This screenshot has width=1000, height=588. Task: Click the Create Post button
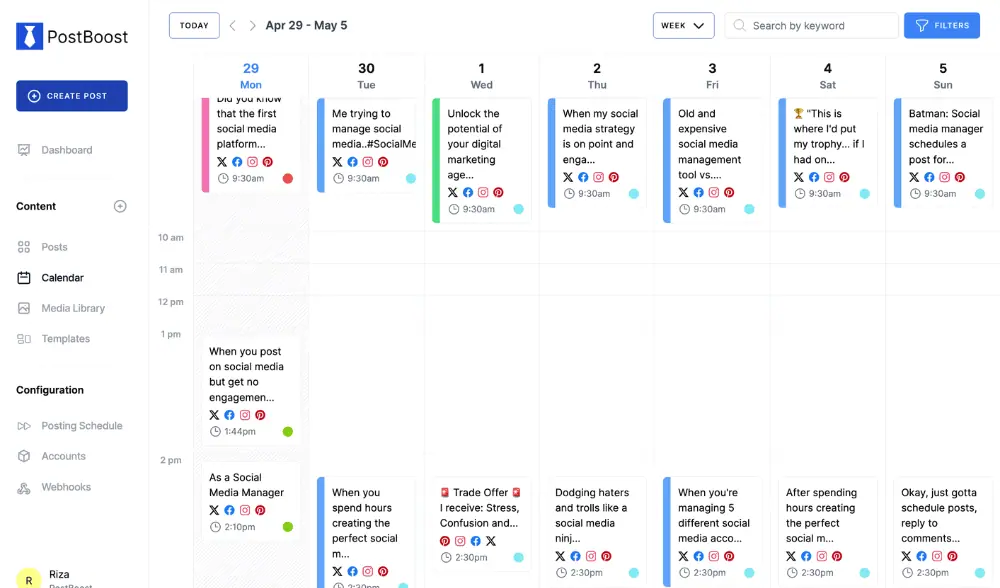coord(72,96)
